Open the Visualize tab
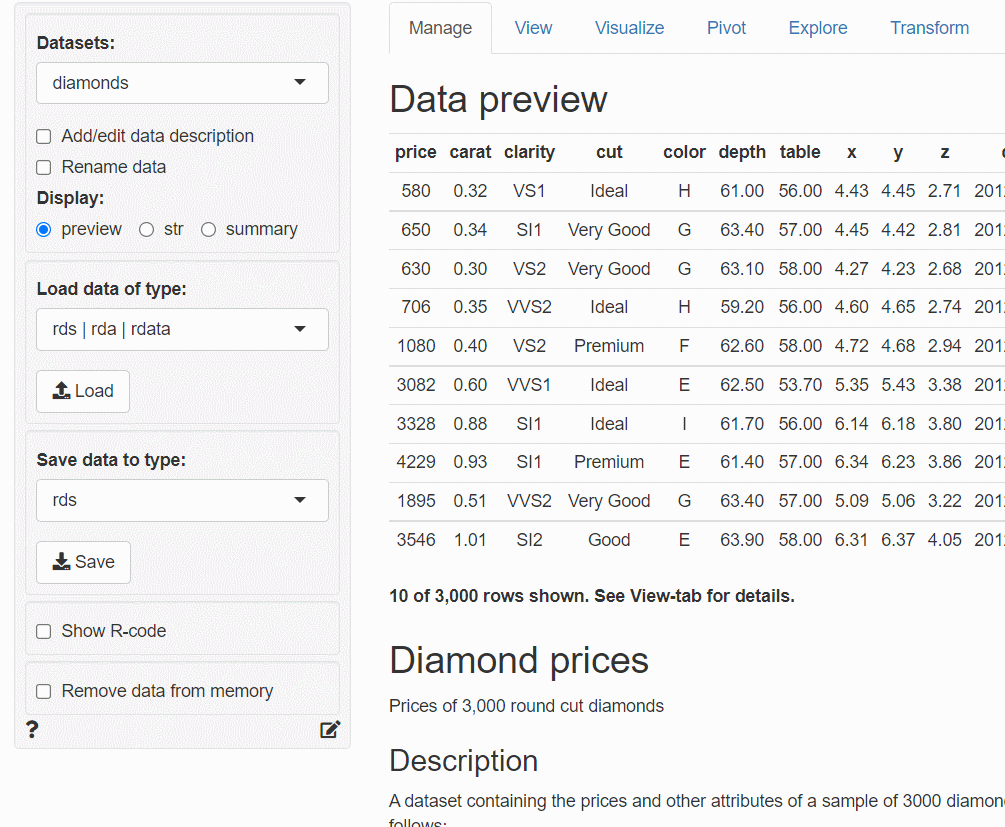The width and height of the screenshot is (1005, 827). (629, 28)
